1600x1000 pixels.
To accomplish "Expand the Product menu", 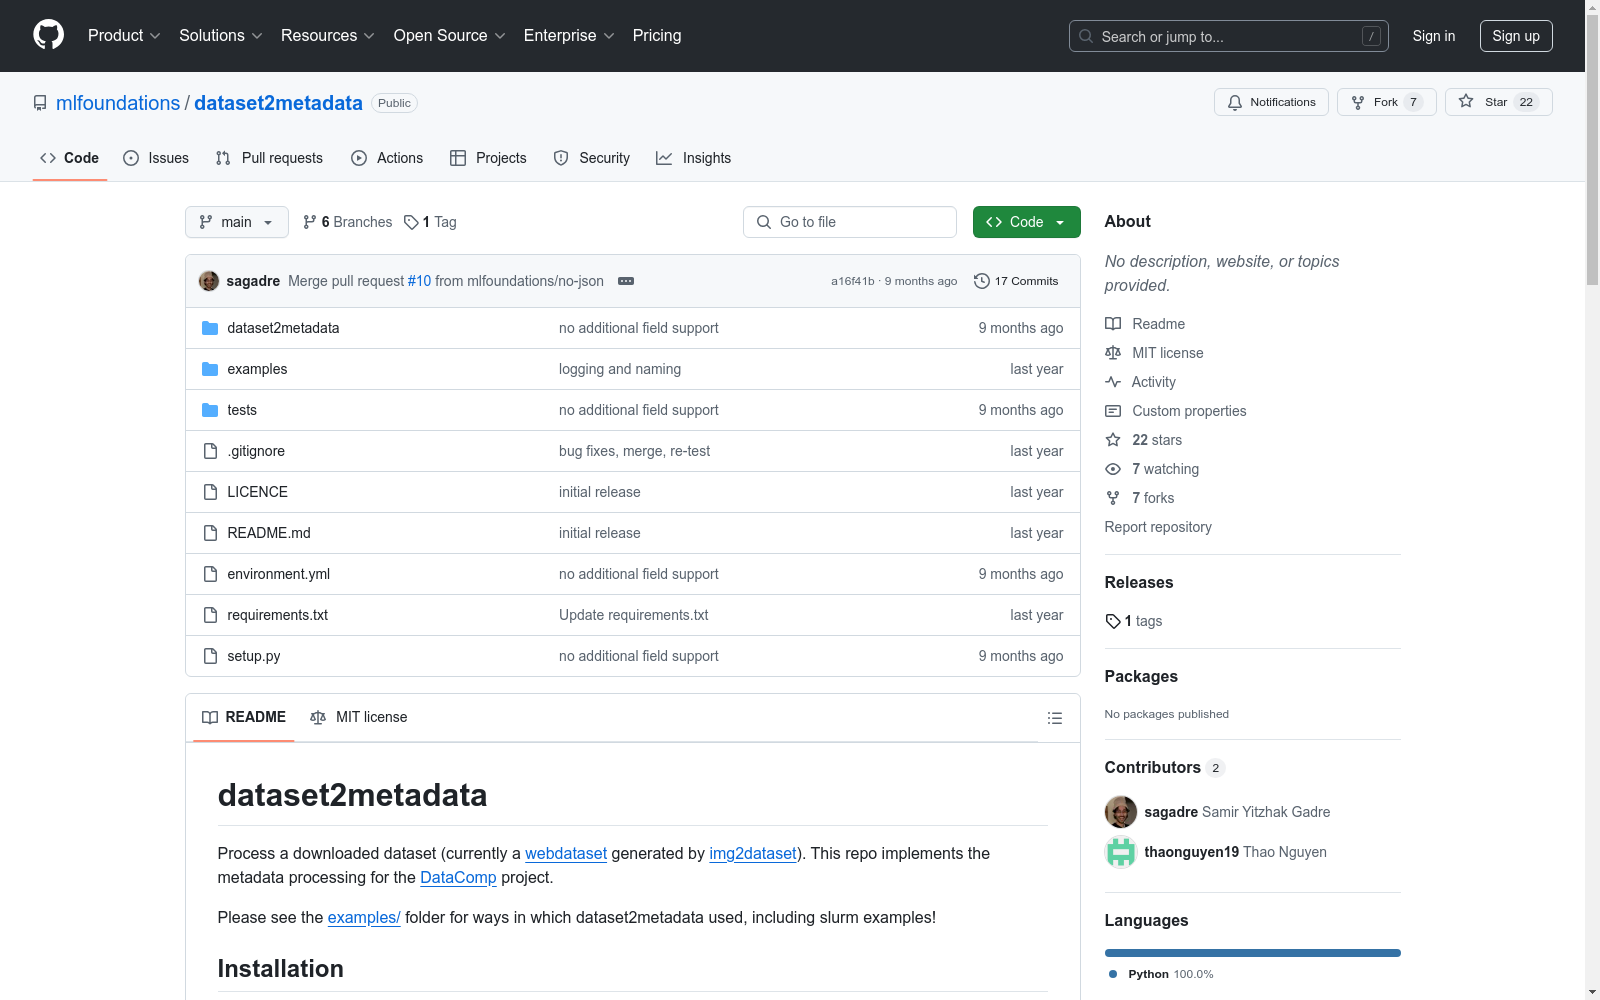I will (124, 35).
